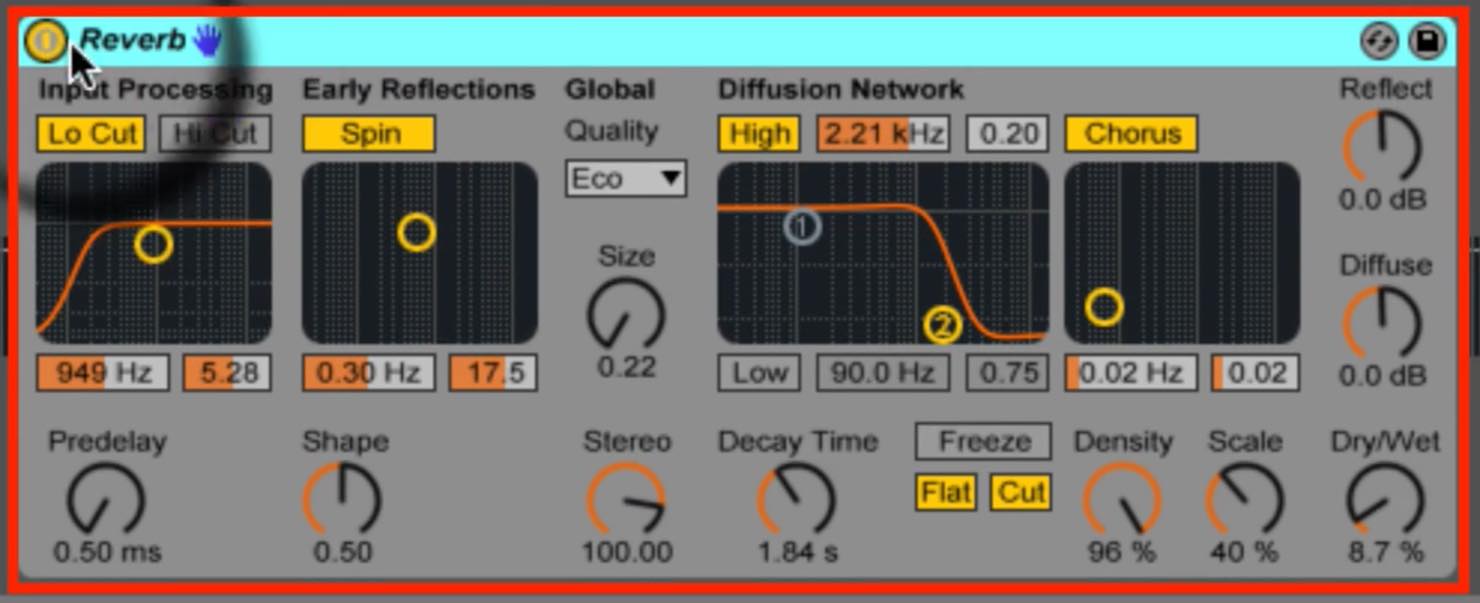Toggle the Flat button
Screen dimensions: 1480x603
(945, 493)
